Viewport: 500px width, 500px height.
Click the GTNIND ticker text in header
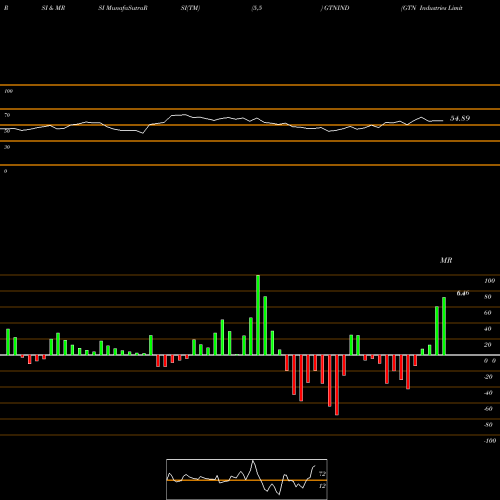pyautogui.click(x=337, y=8)
